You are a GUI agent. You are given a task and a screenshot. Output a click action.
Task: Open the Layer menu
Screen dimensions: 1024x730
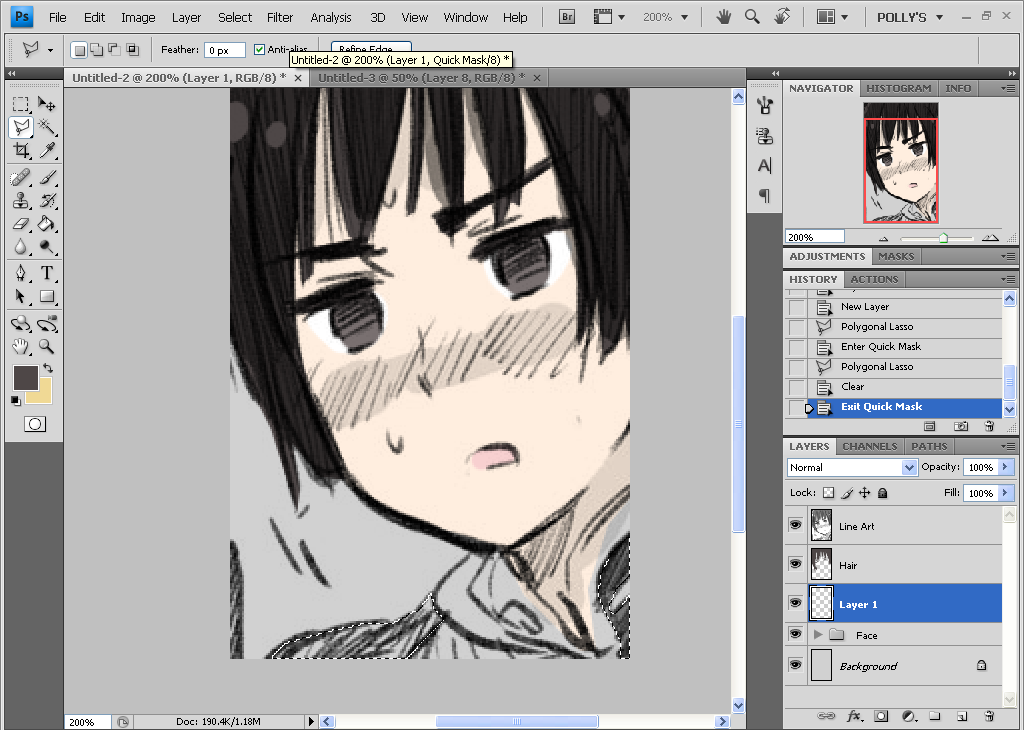click(x=186, y=18)
